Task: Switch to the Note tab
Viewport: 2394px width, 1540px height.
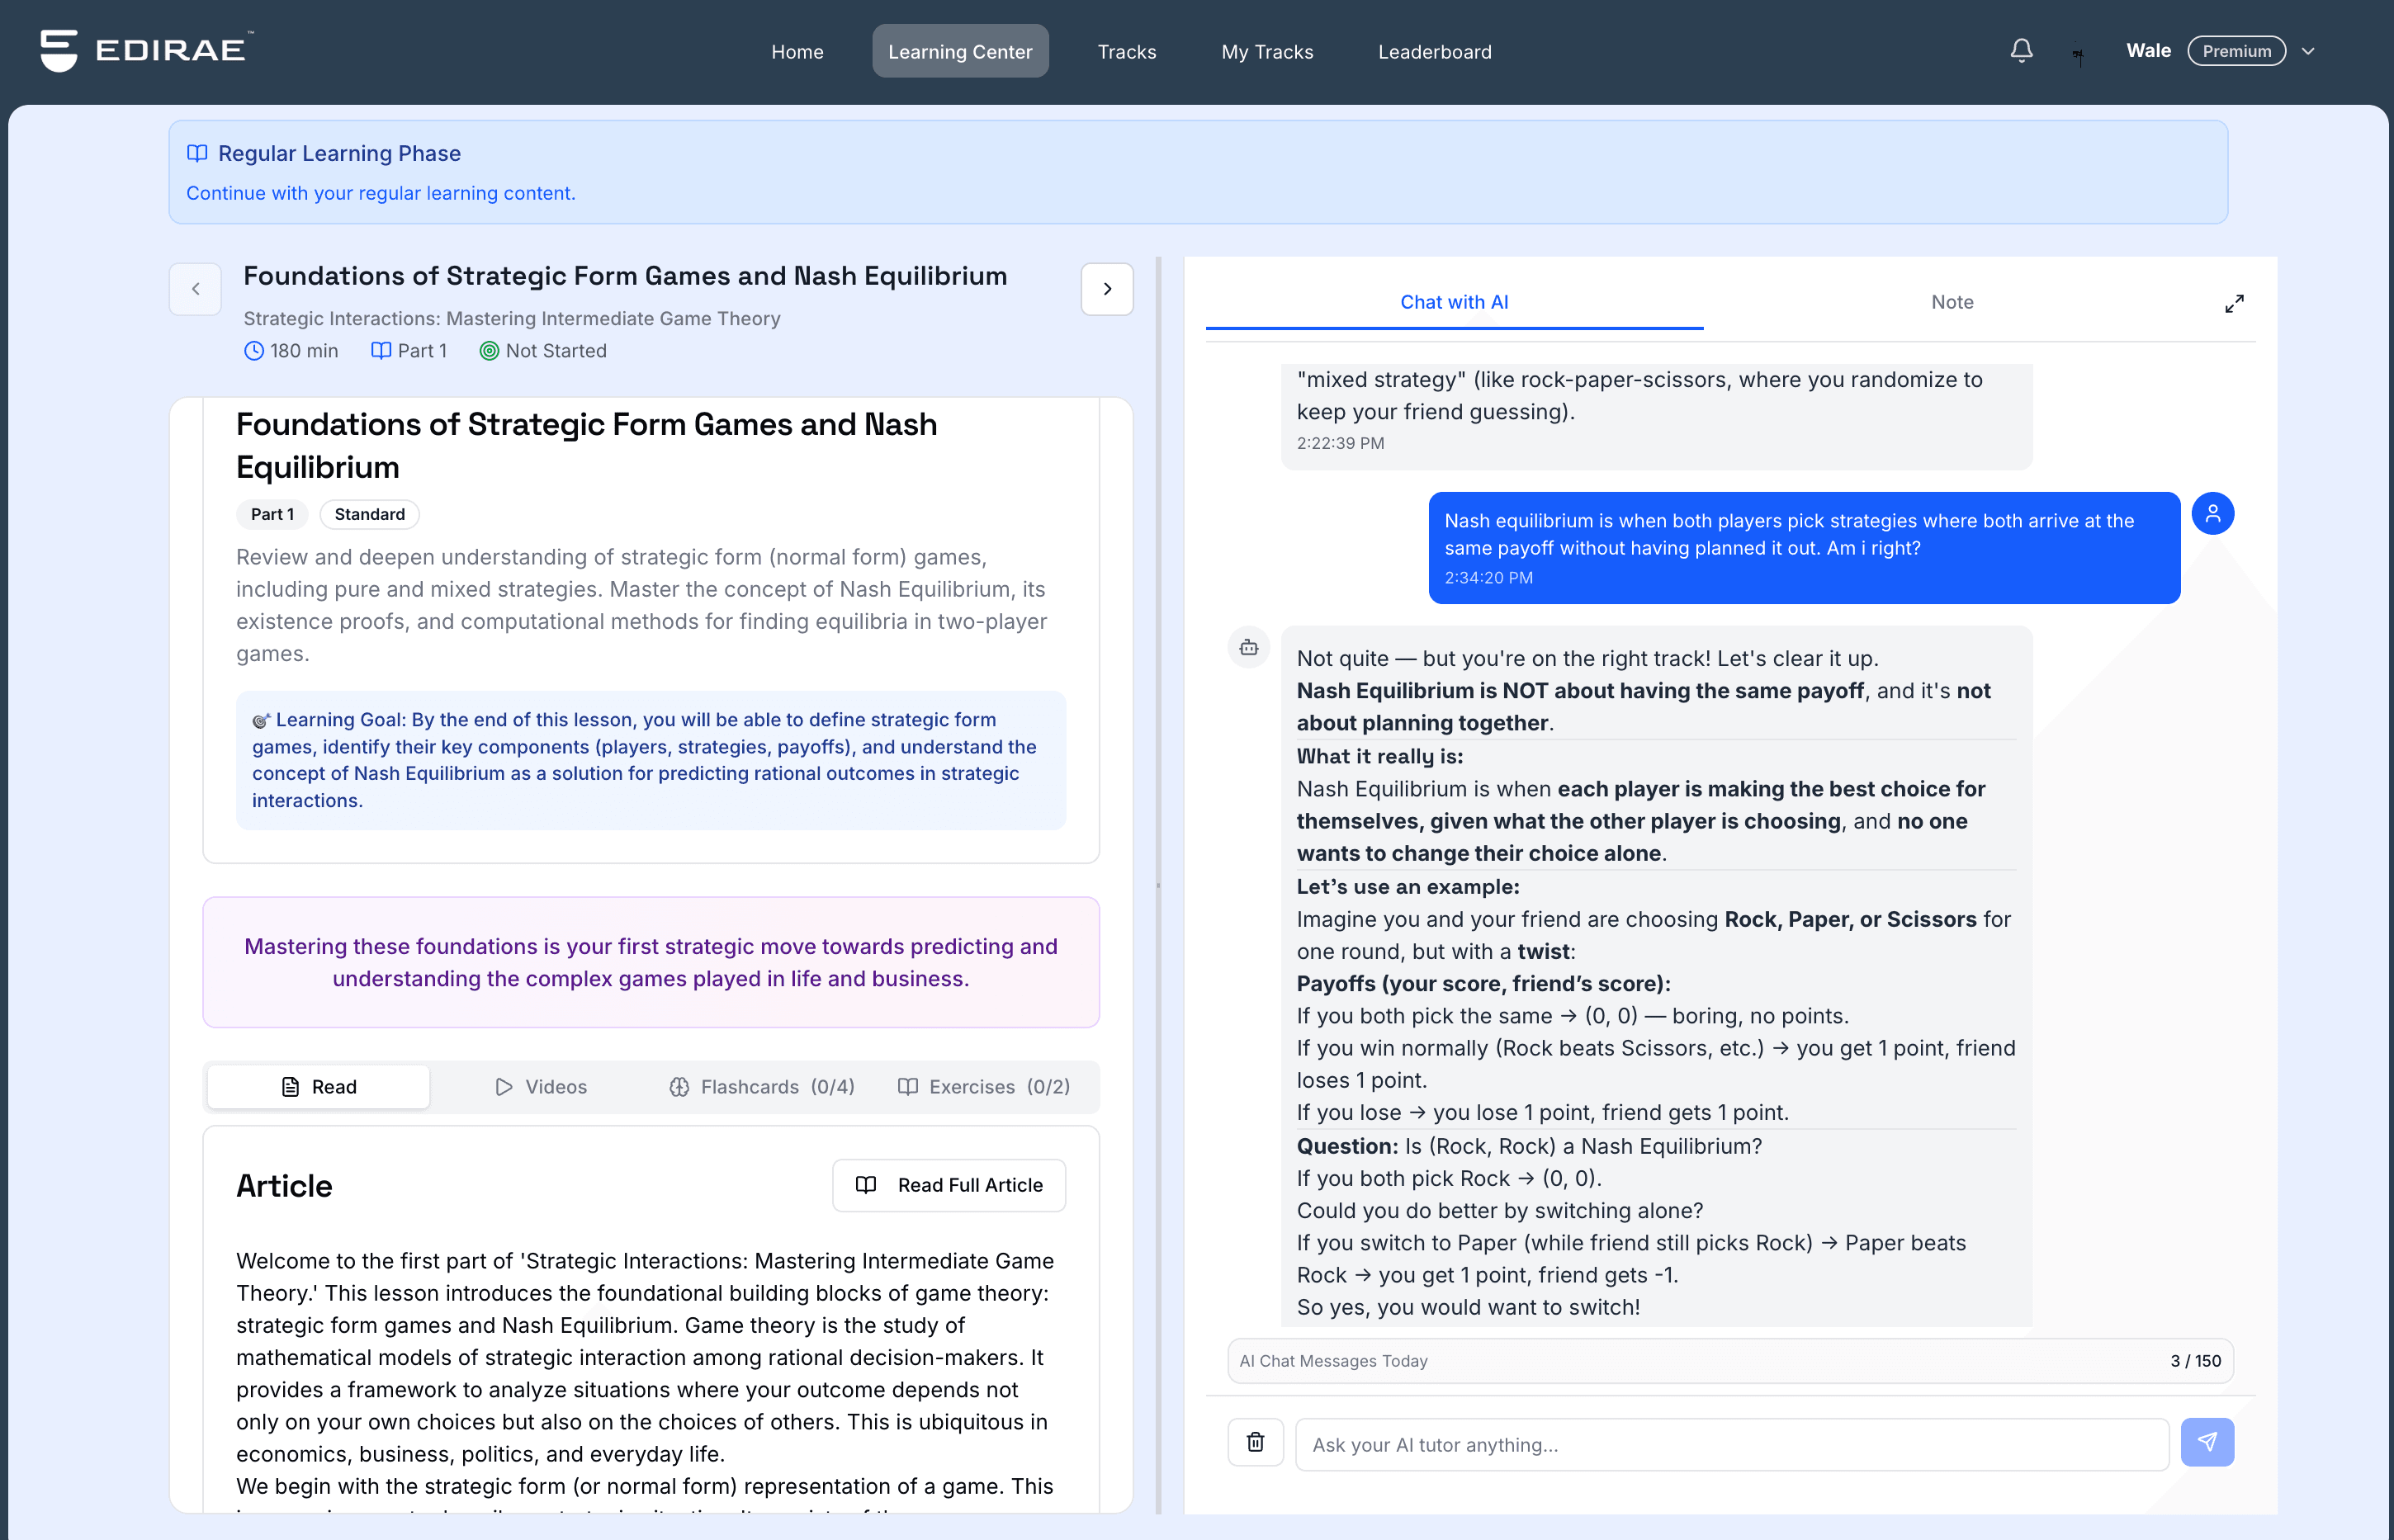Action: (1951, 302)
